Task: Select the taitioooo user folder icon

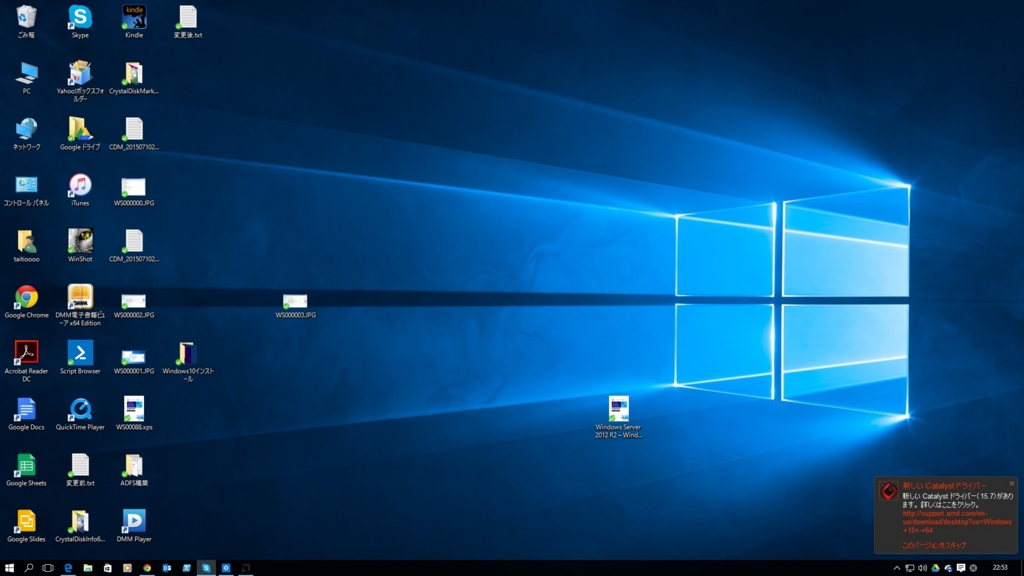Action: point(26,246)
